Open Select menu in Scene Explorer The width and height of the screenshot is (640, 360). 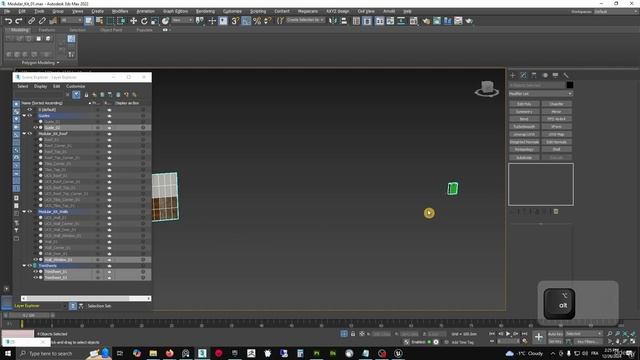tap(22, 86)
